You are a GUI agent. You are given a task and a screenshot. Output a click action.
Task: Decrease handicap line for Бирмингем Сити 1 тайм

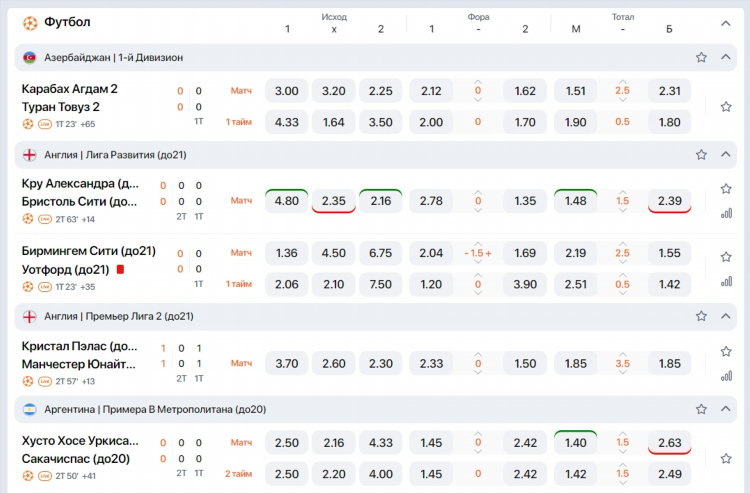(478, 293)
